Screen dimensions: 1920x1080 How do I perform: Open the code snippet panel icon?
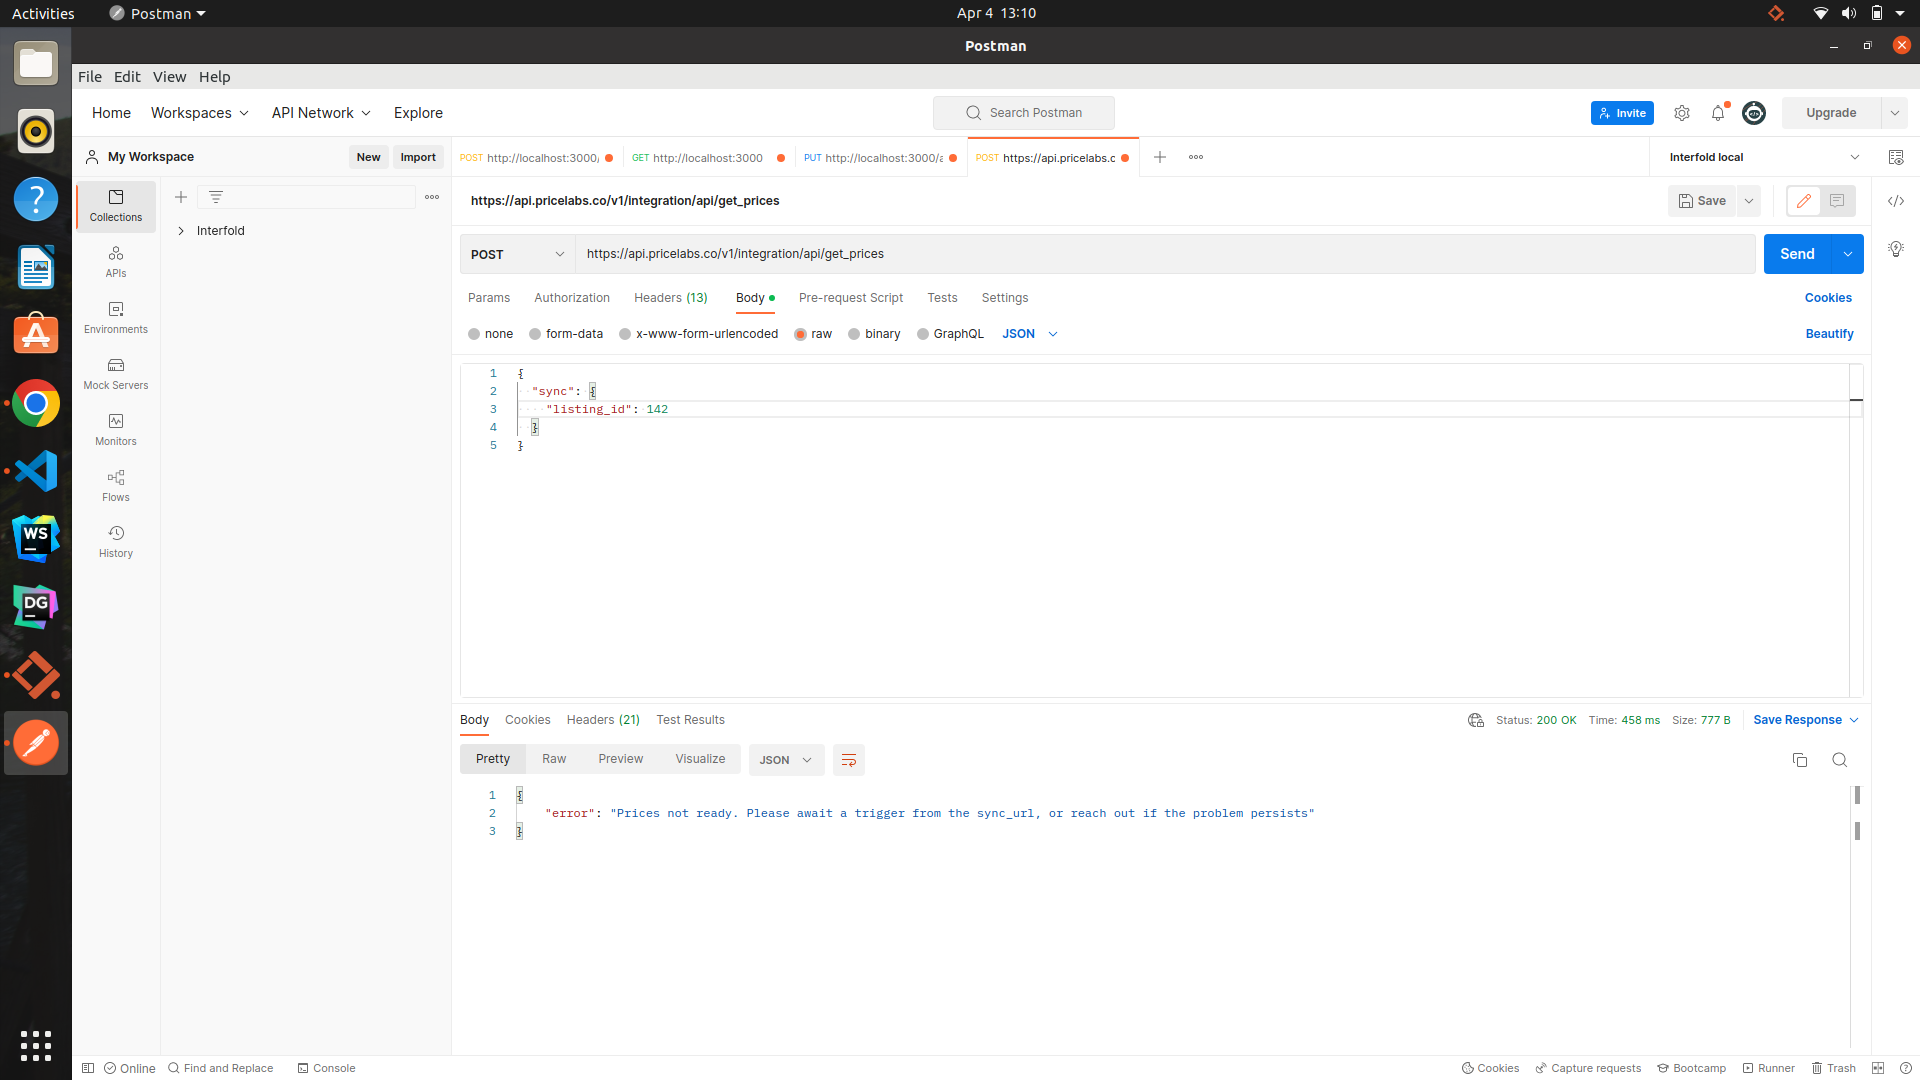[x=1895, y=201]
